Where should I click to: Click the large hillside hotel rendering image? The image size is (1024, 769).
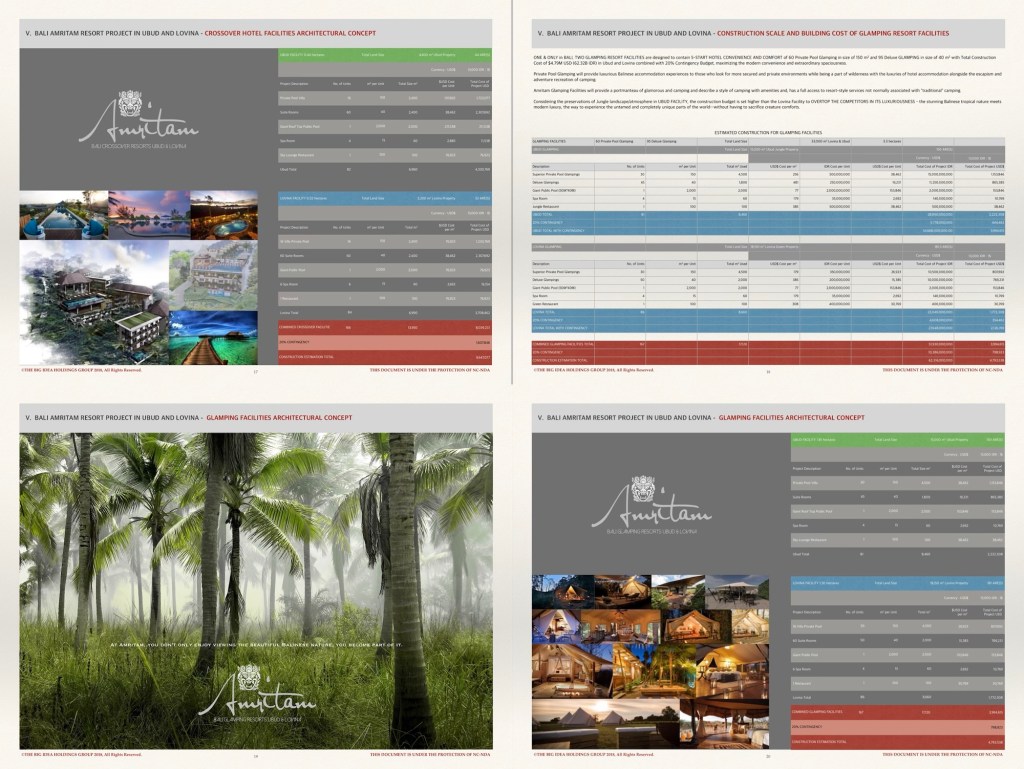pos(94,303)
